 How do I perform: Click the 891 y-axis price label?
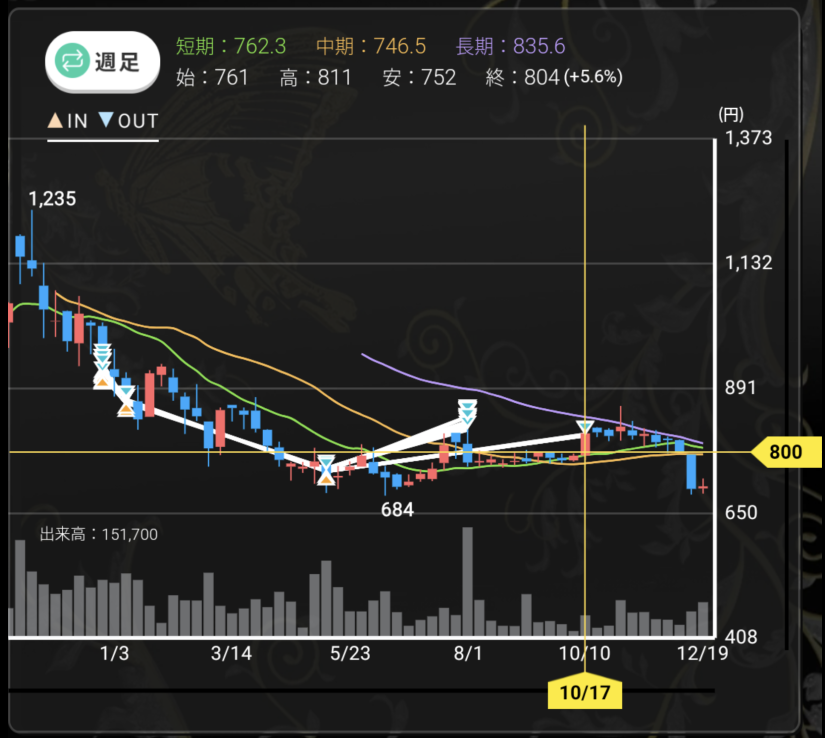coord(740,388)
